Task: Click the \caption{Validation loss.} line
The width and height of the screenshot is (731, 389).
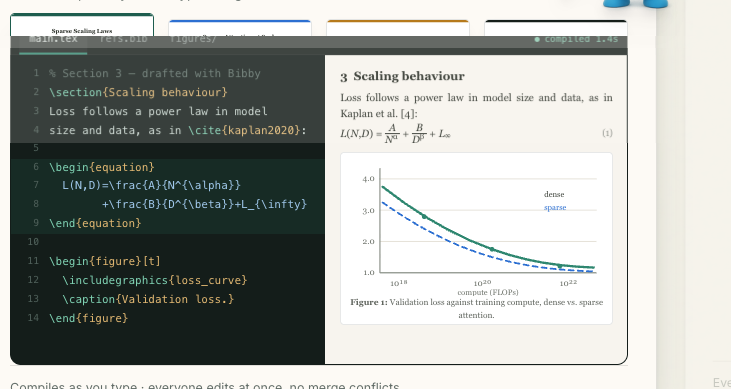Action: [x=148, y=299]
